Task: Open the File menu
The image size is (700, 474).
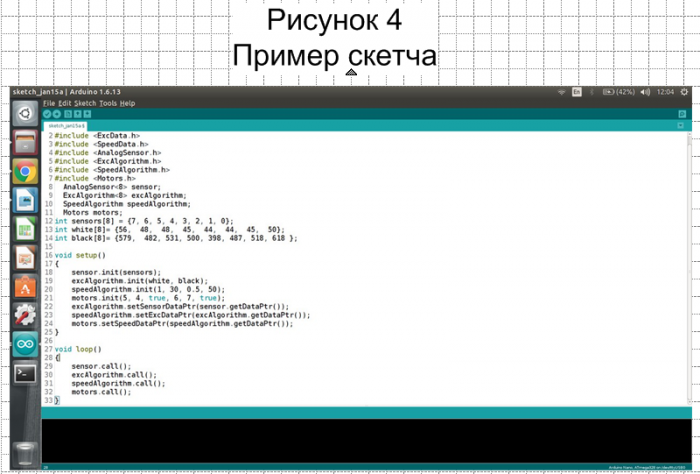Action: coord(49,103)
